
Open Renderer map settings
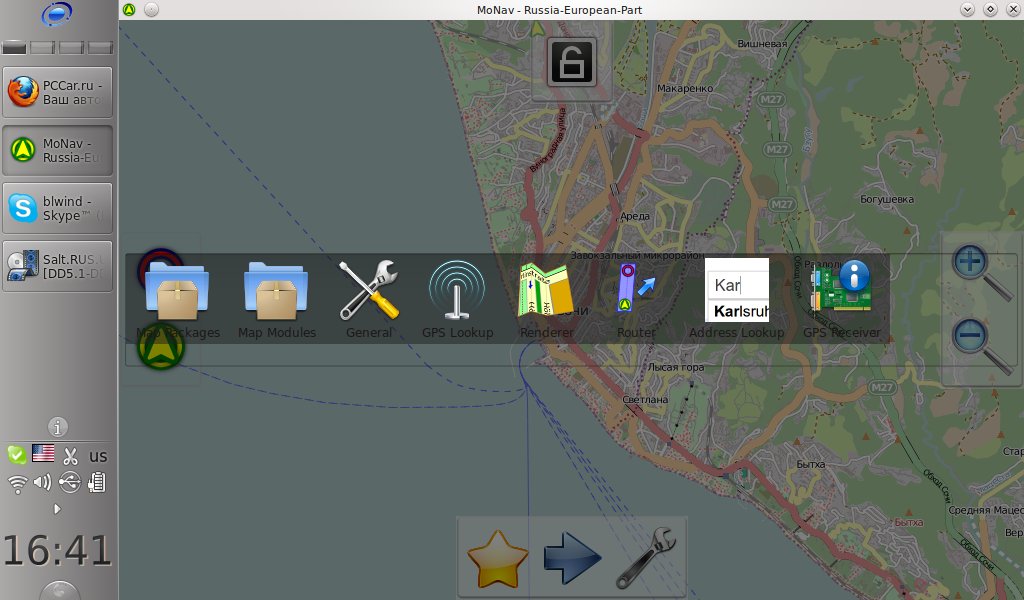click(546, 292)
